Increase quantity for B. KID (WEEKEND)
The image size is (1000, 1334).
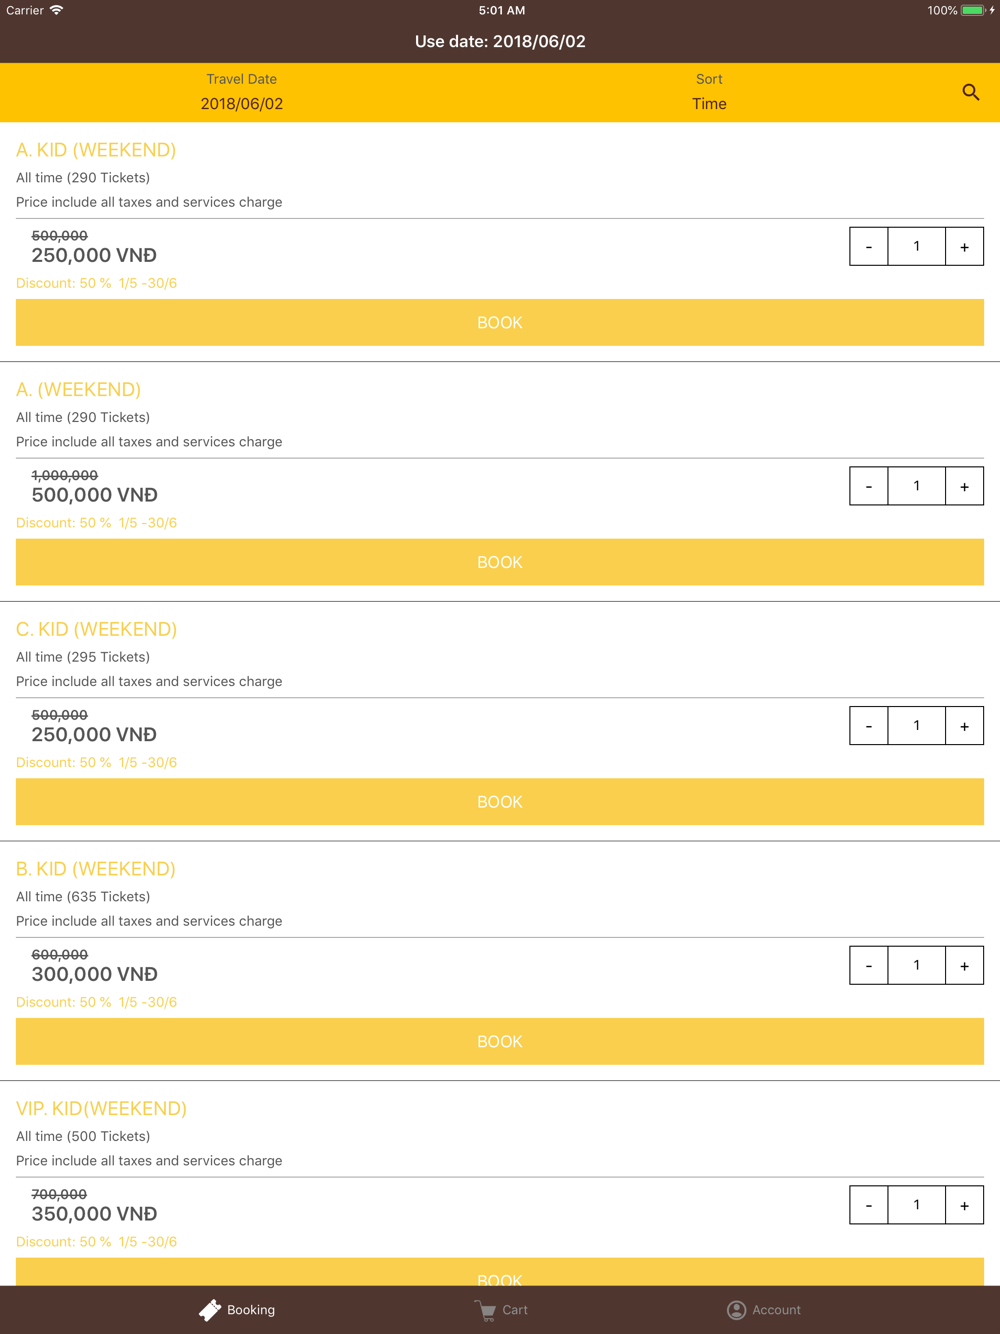pyautogui.click(x=964, y=966)
